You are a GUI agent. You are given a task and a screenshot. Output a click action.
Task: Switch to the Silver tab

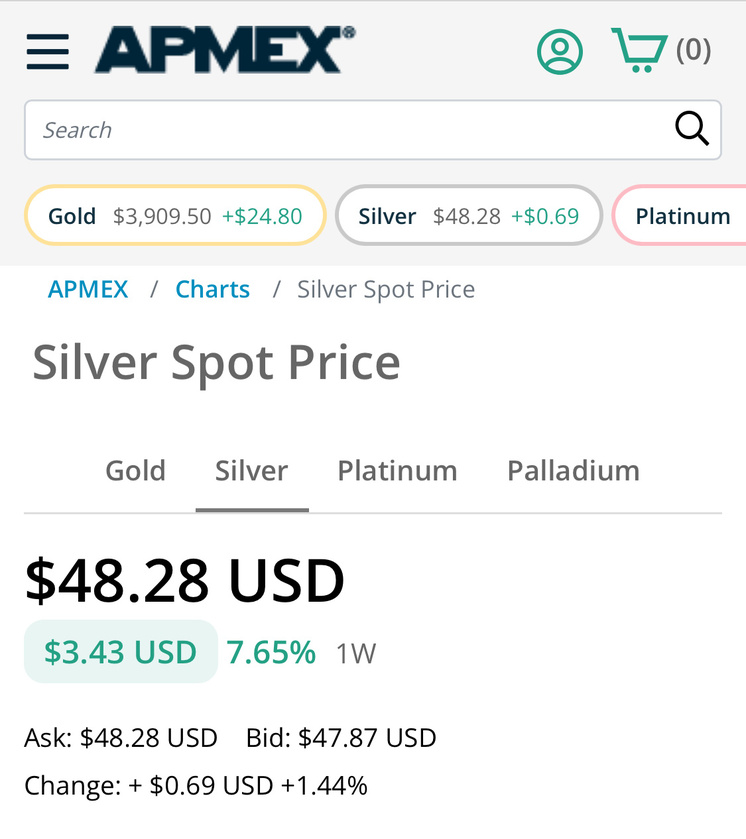[x=251, y=471]
